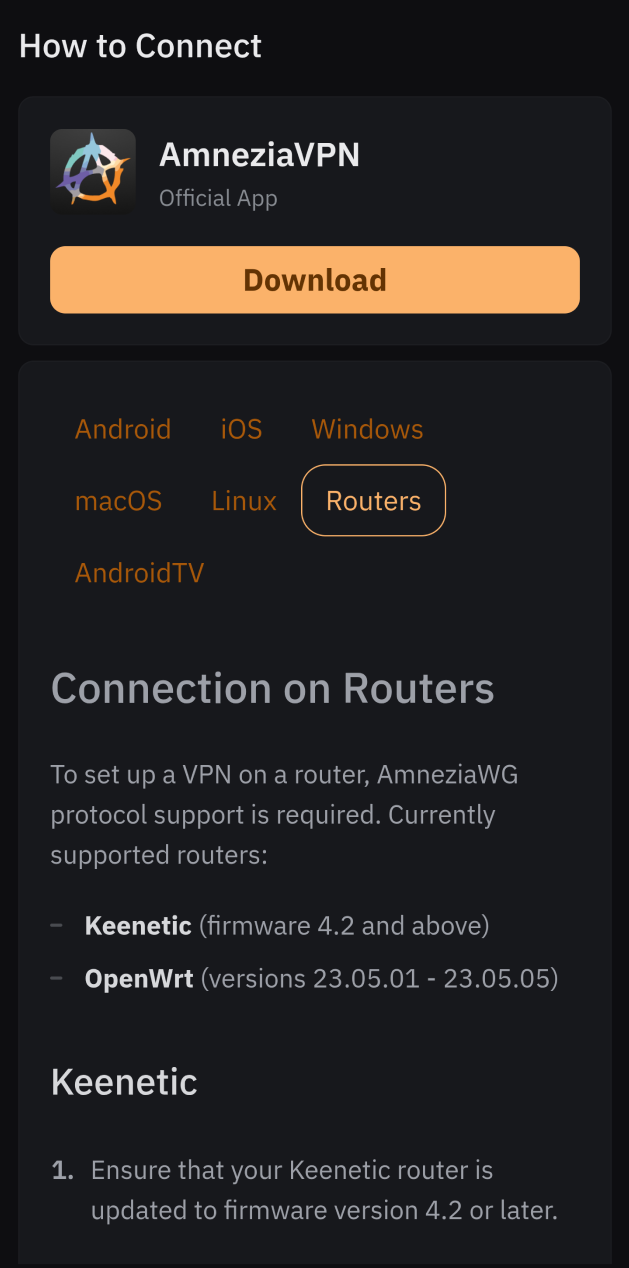The height and width of the screenshot is (1268, 629).
Task: Click the "Connection on Routers" heading
Action: click(x=272, y=689)
